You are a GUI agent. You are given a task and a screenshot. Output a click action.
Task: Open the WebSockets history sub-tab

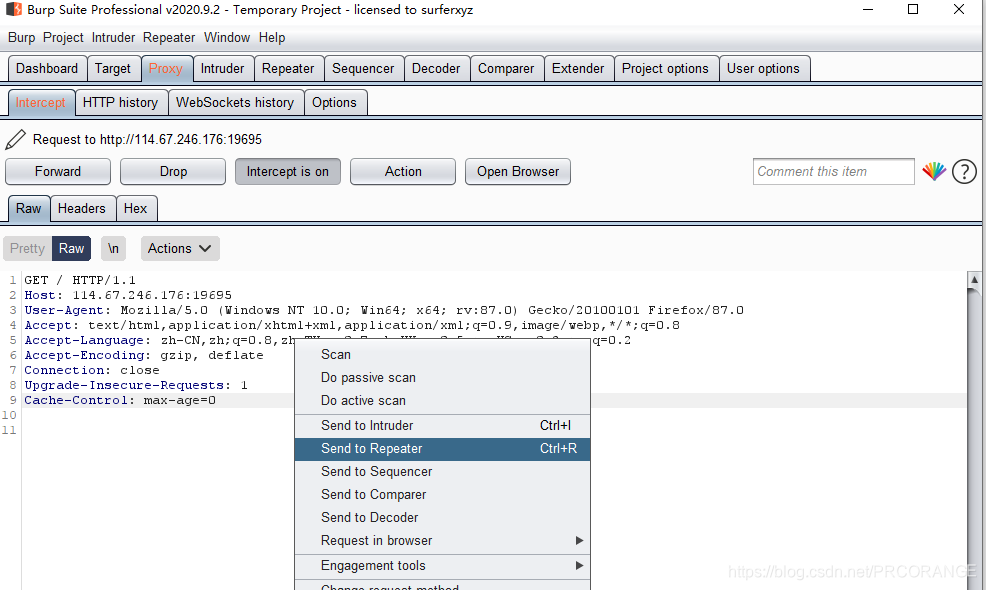235,103
